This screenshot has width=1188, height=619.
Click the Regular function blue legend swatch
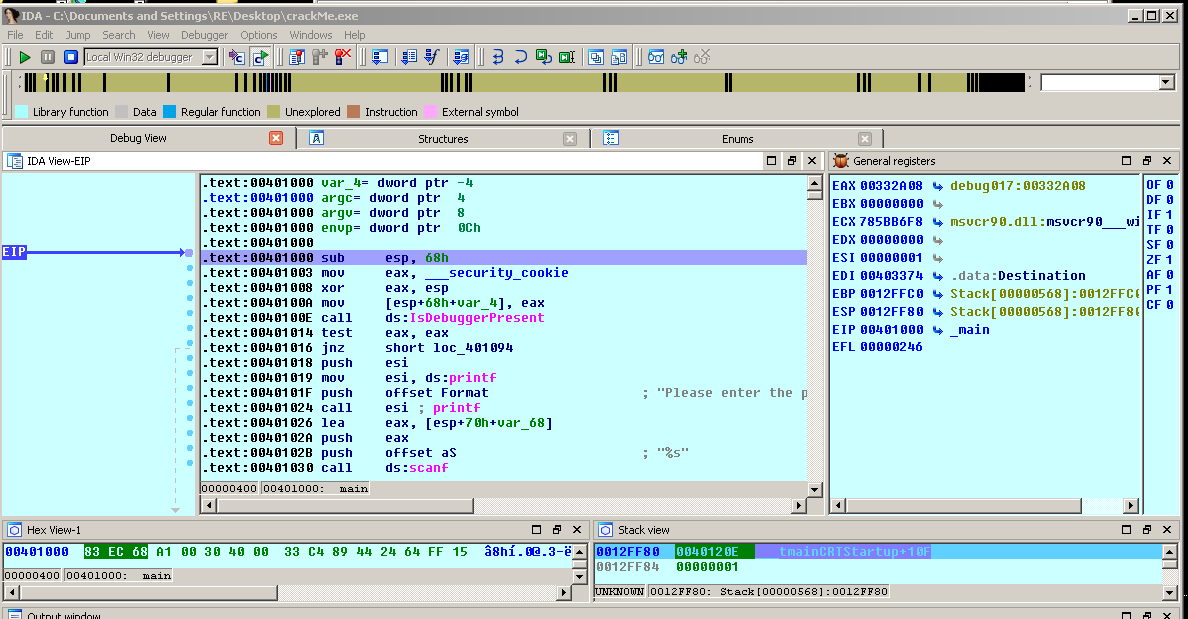(169, 112)
